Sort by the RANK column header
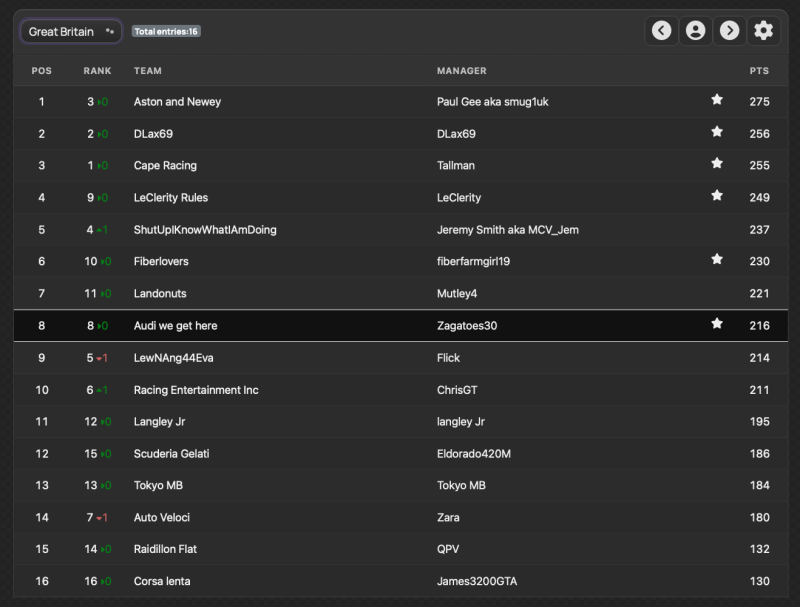The height and width of the screenshot is (607, 800). click(97, 71)
